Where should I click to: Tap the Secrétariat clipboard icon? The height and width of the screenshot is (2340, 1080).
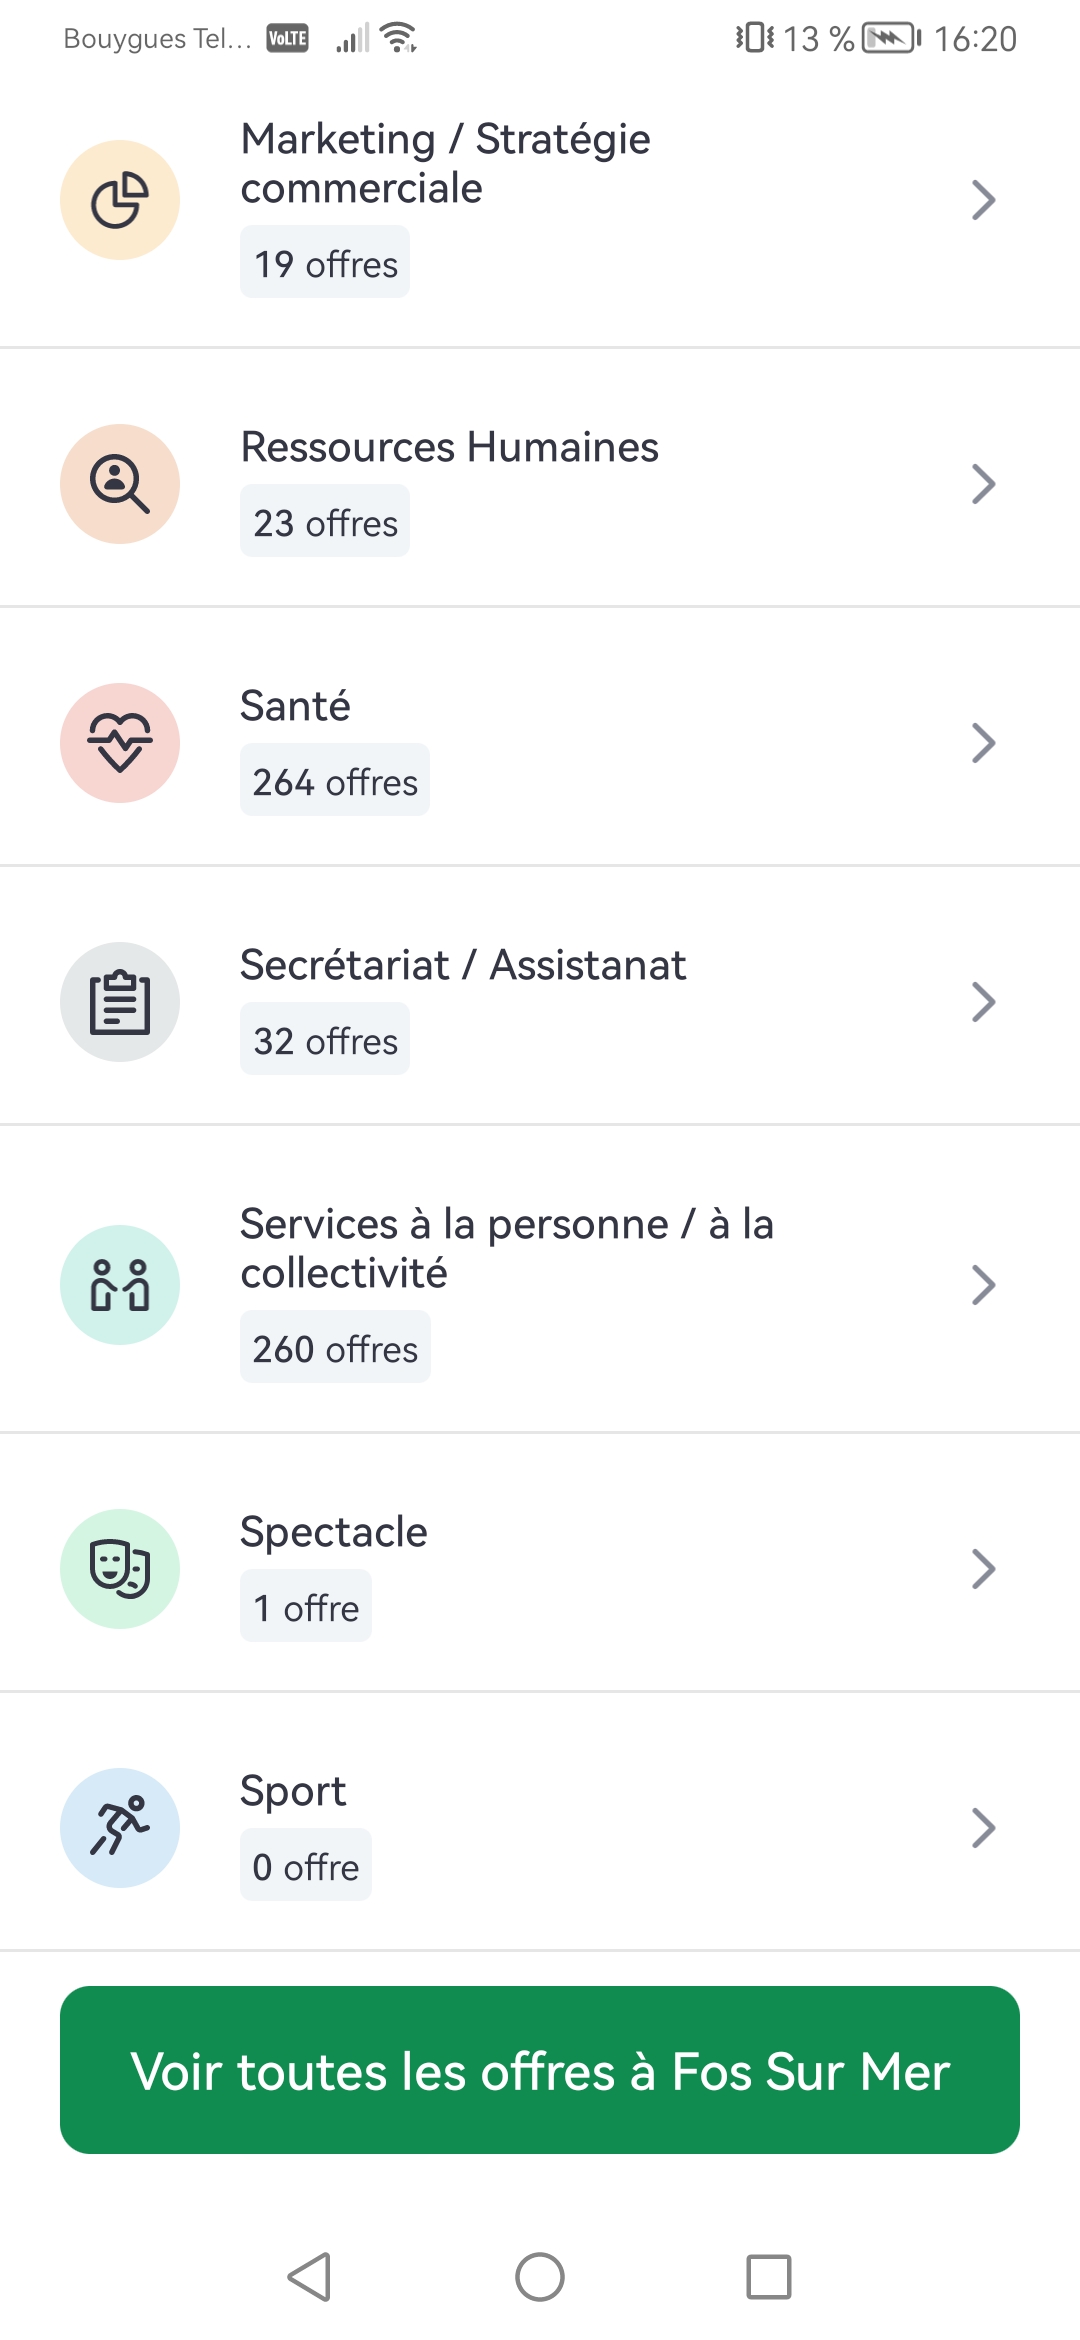pos(120,1002)
